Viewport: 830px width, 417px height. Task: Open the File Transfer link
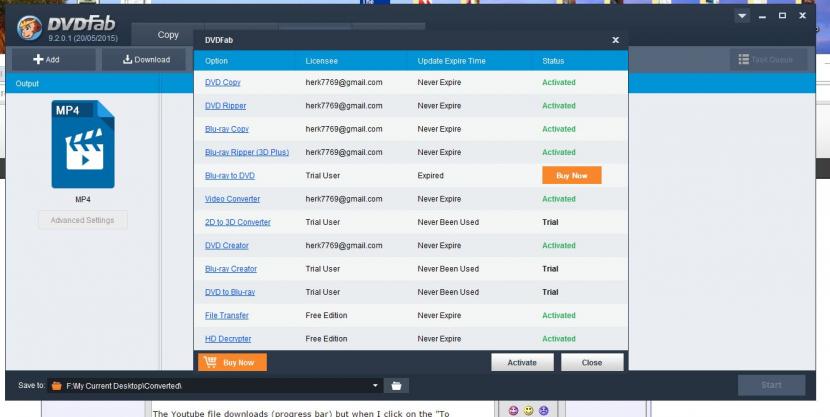click(227, 315)
